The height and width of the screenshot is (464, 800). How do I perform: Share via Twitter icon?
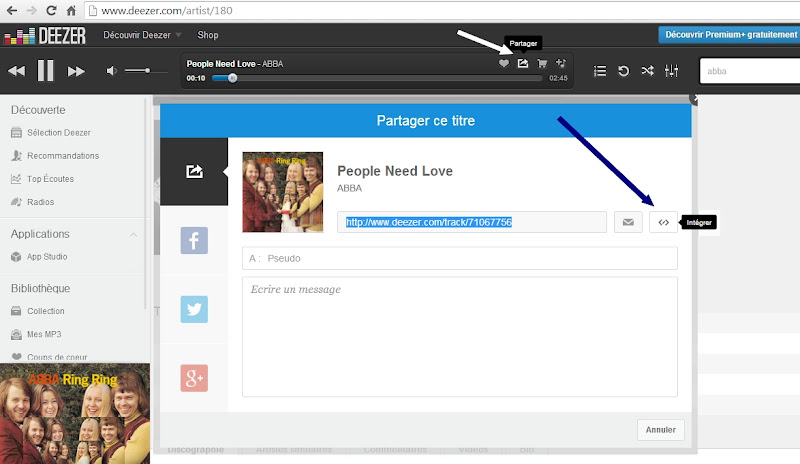194,309
